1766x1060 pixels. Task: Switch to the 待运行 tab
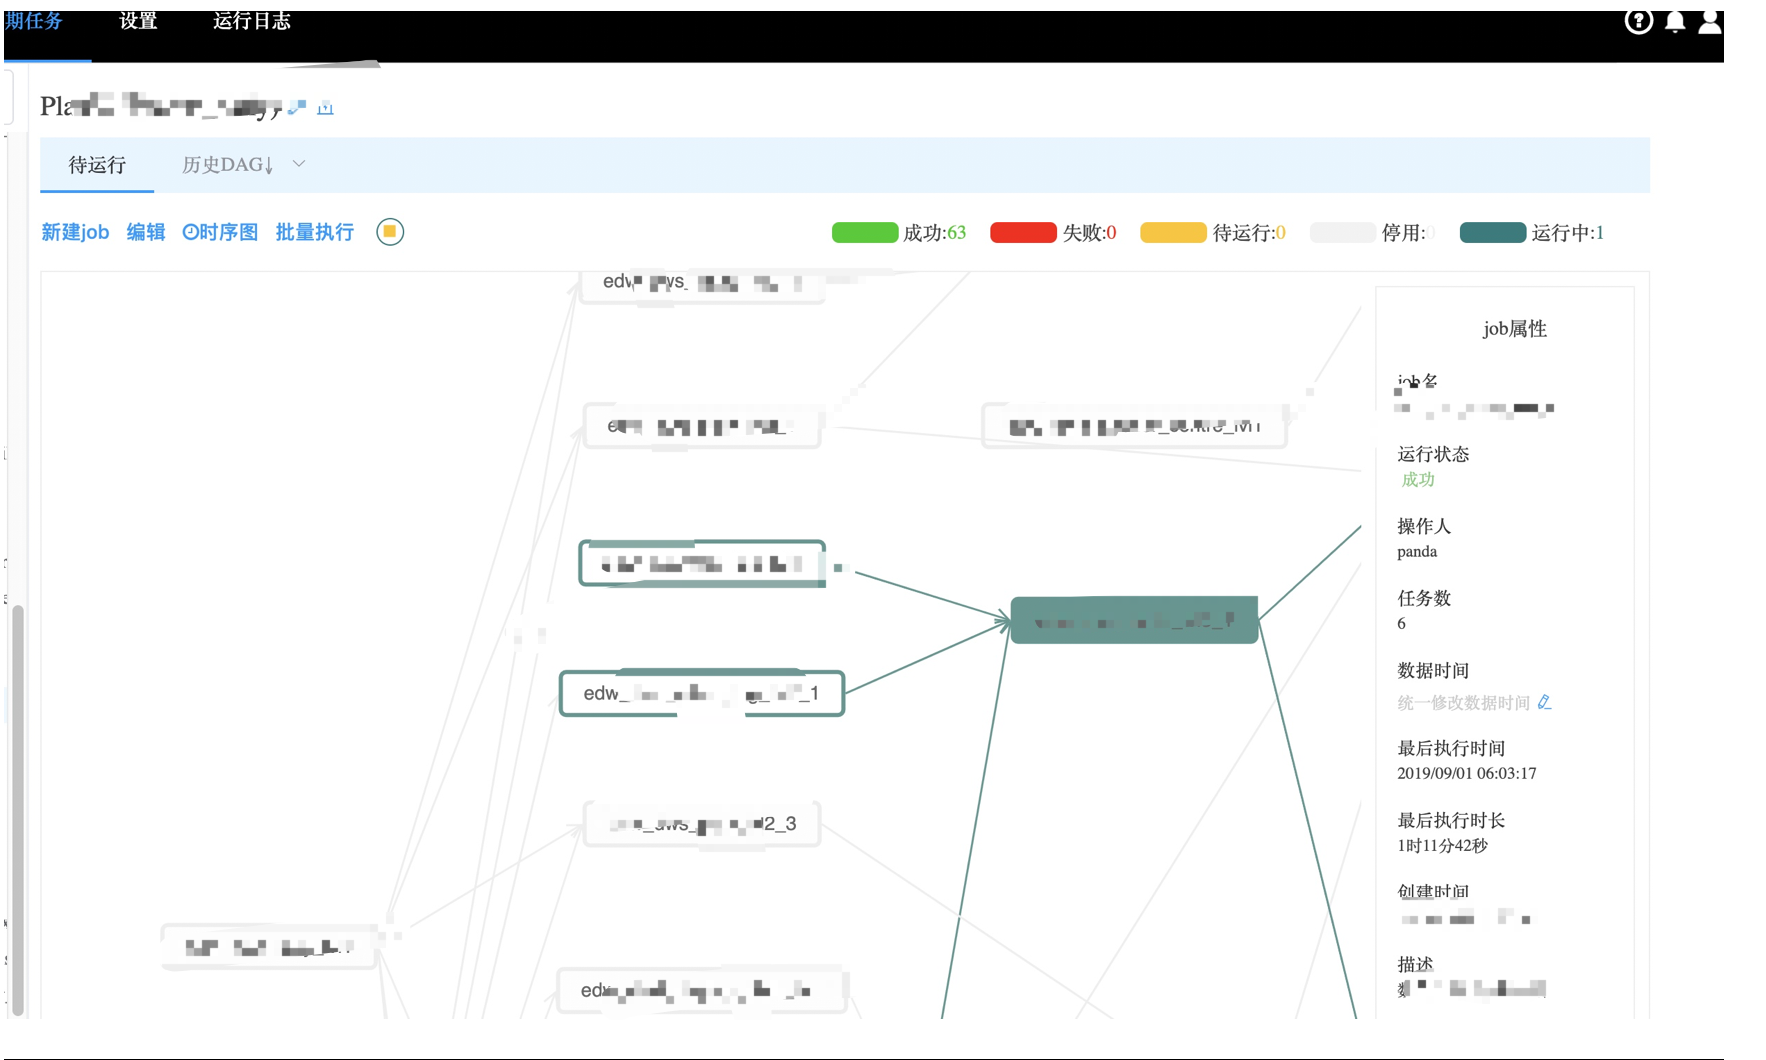(x=97, y=165)
